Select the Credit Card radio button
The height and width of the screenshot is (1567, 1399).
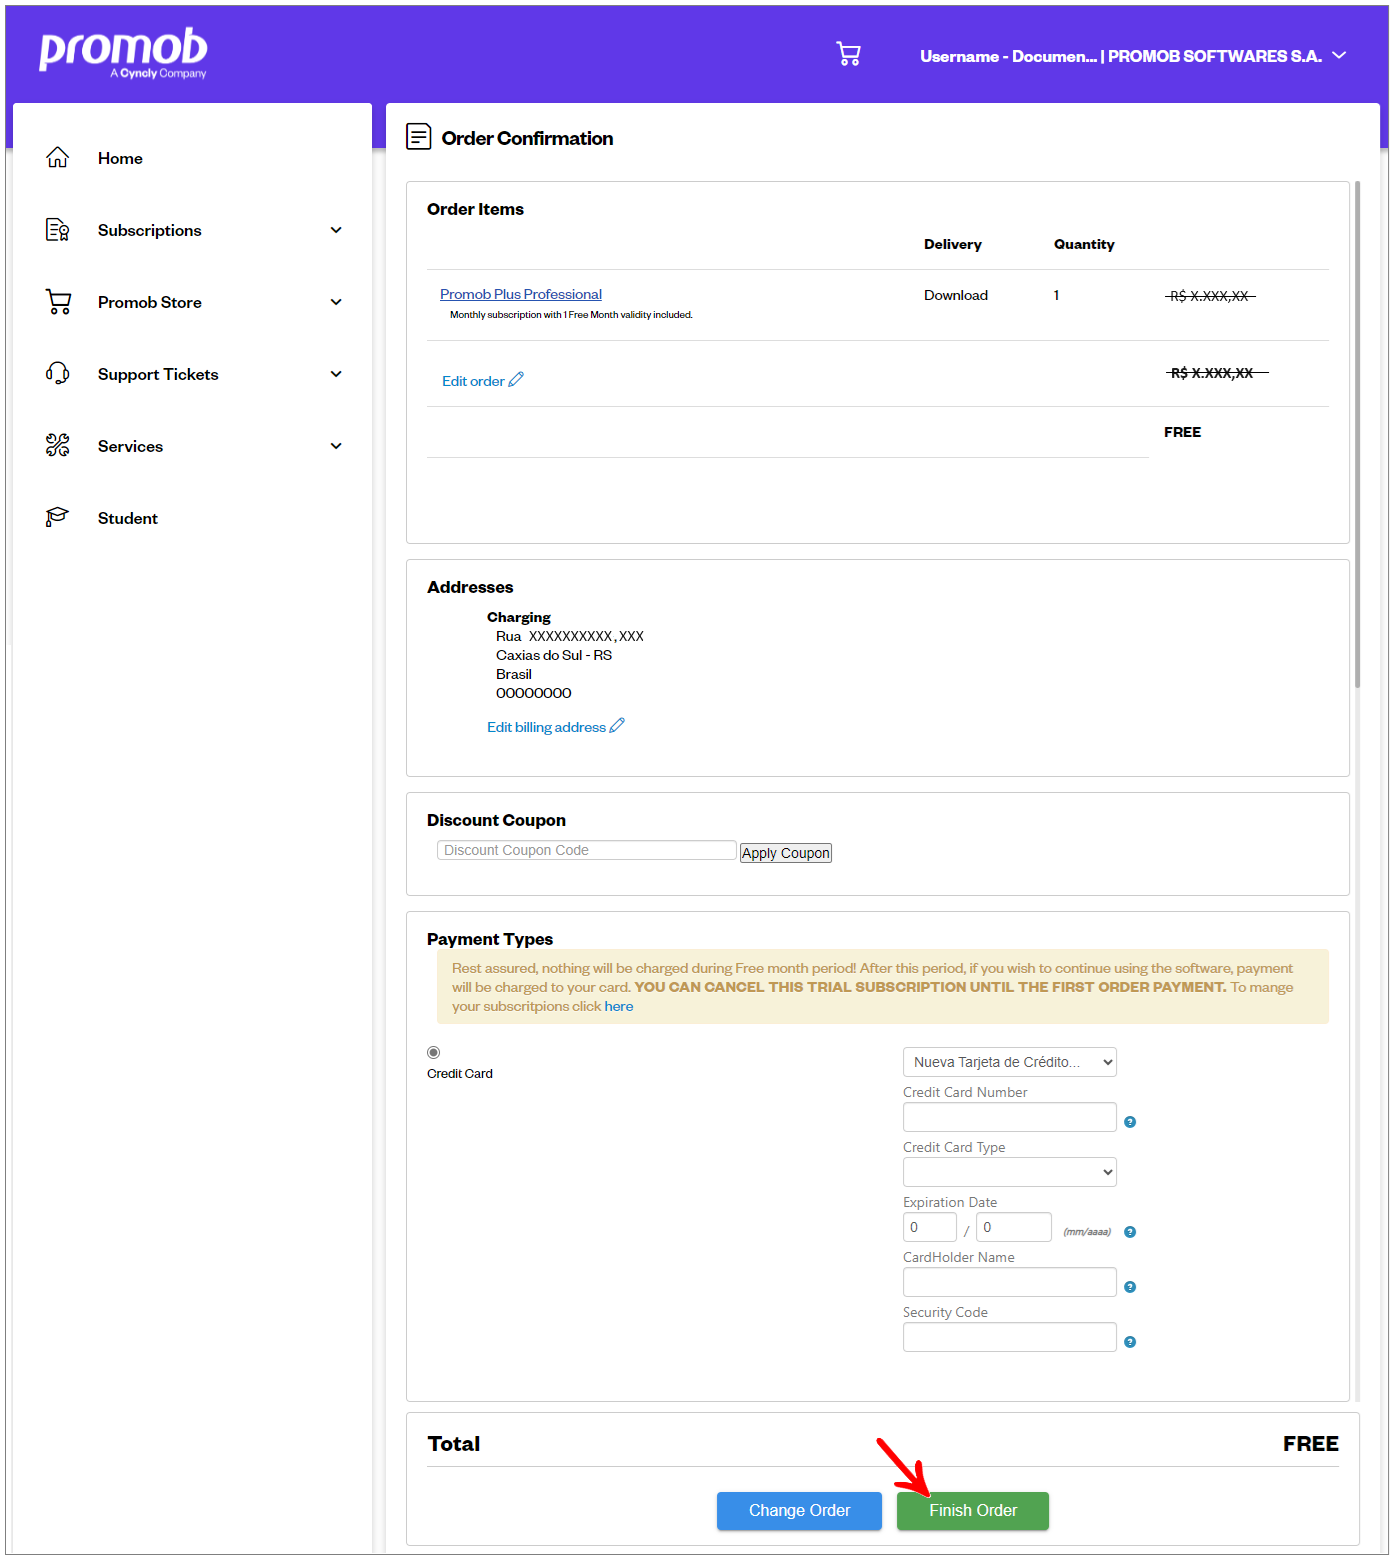[x=433, y=1052]
